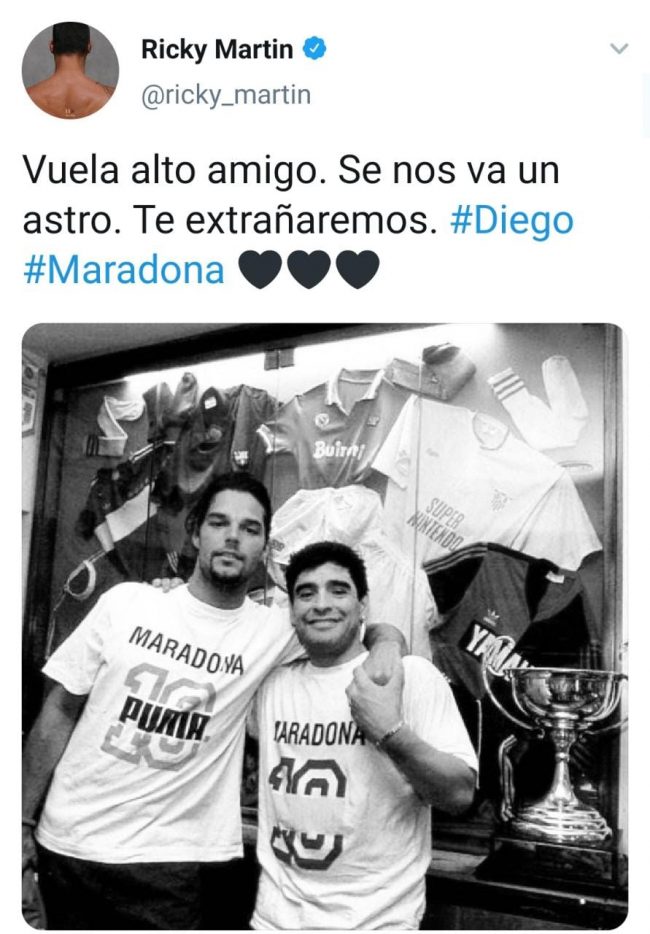Open the tweet options chevron menu
This screenshot has width=650, height=934.
tap(620, 49)
